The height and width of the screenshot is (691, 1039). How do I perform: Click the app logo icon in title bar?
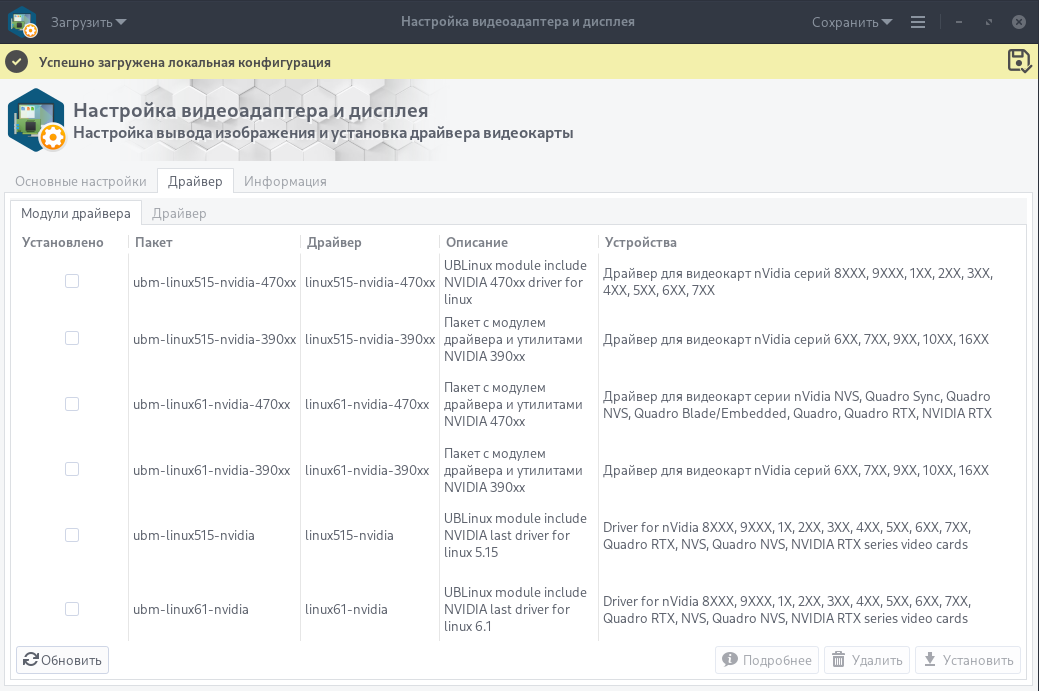pyautogui.click(x=23, y=22)
